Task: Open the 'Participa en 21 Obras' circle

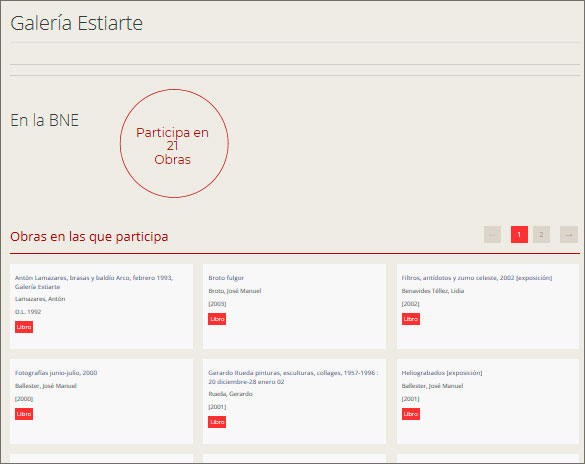Action: point(174,143)
